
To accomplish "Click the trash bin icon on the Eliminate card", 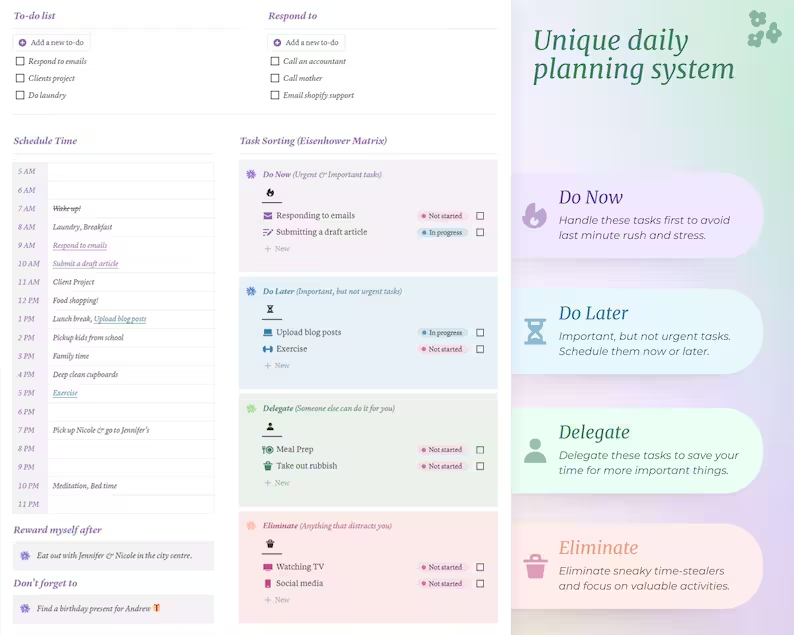I will click(535, 567).
